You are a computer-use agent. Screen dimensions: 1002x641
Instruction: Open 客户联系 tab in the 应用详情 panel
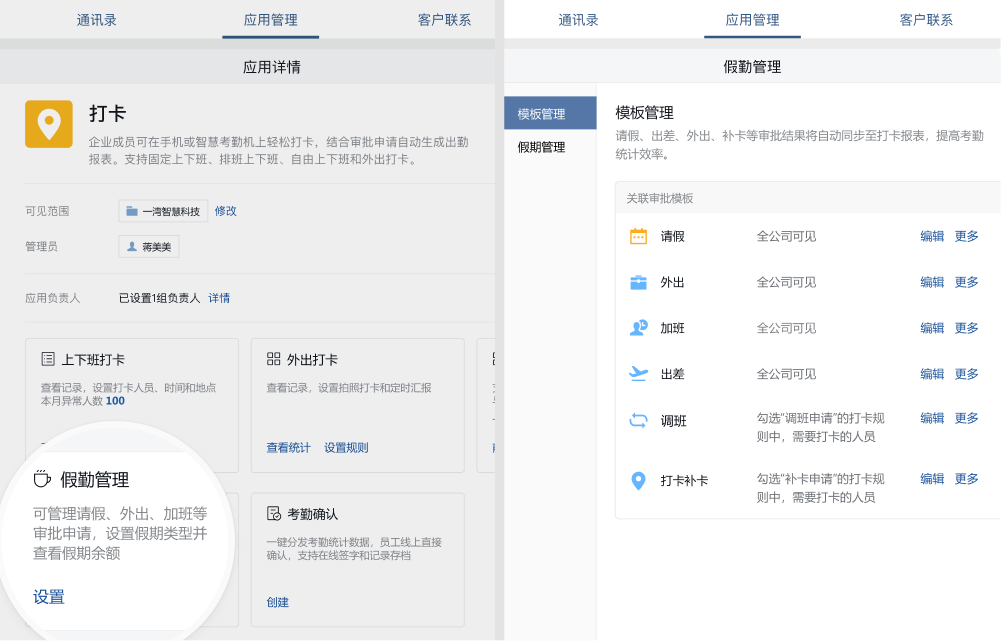coord(444,20)
